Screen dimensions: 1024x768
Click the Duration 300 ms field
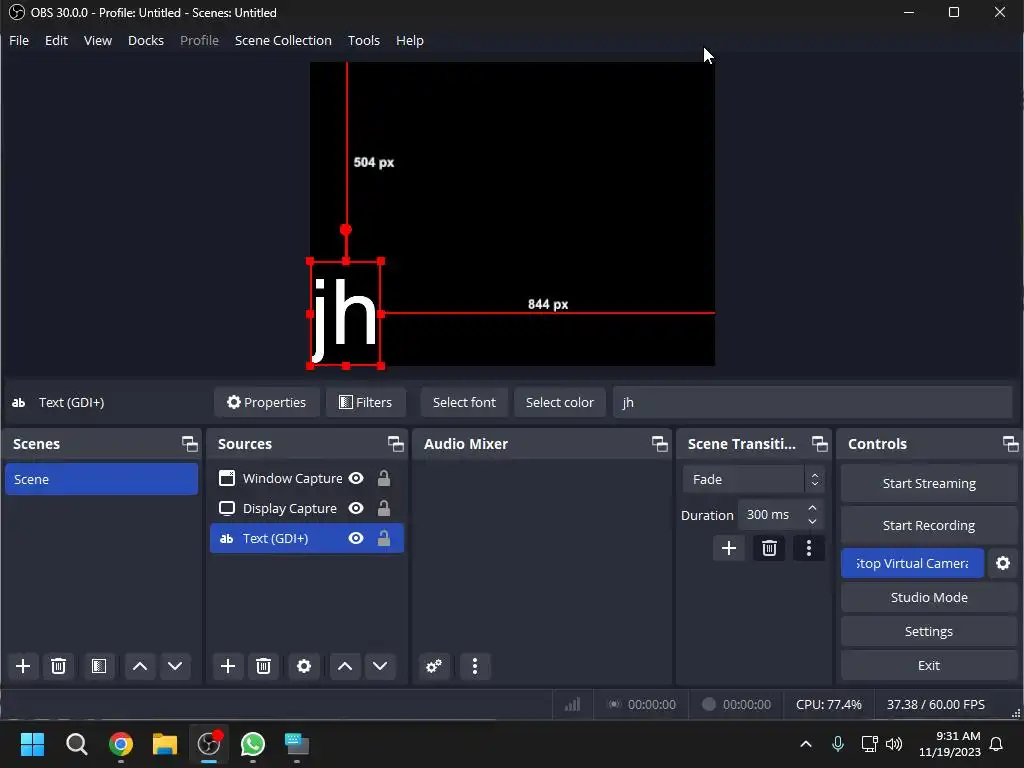coord(781,515)
